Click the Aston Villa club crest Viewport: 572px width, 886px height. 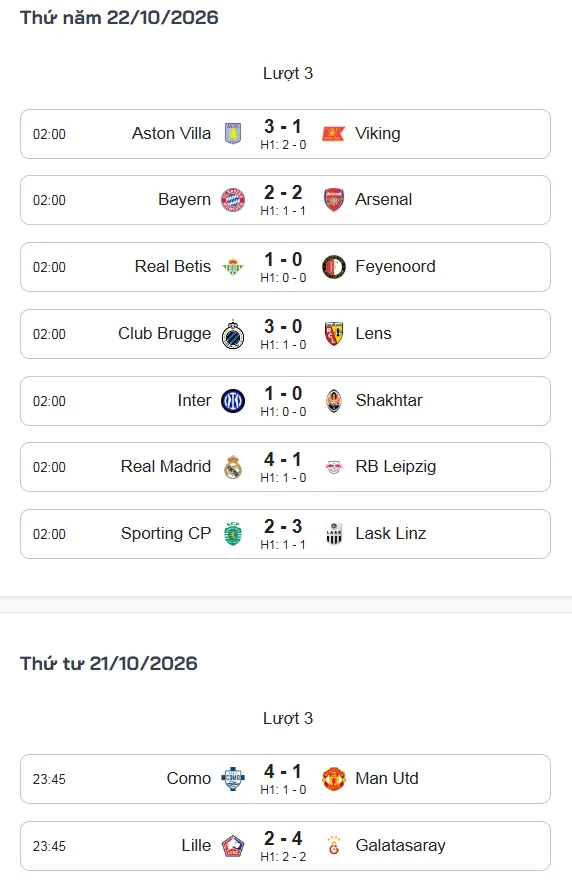tap(233, 133)
